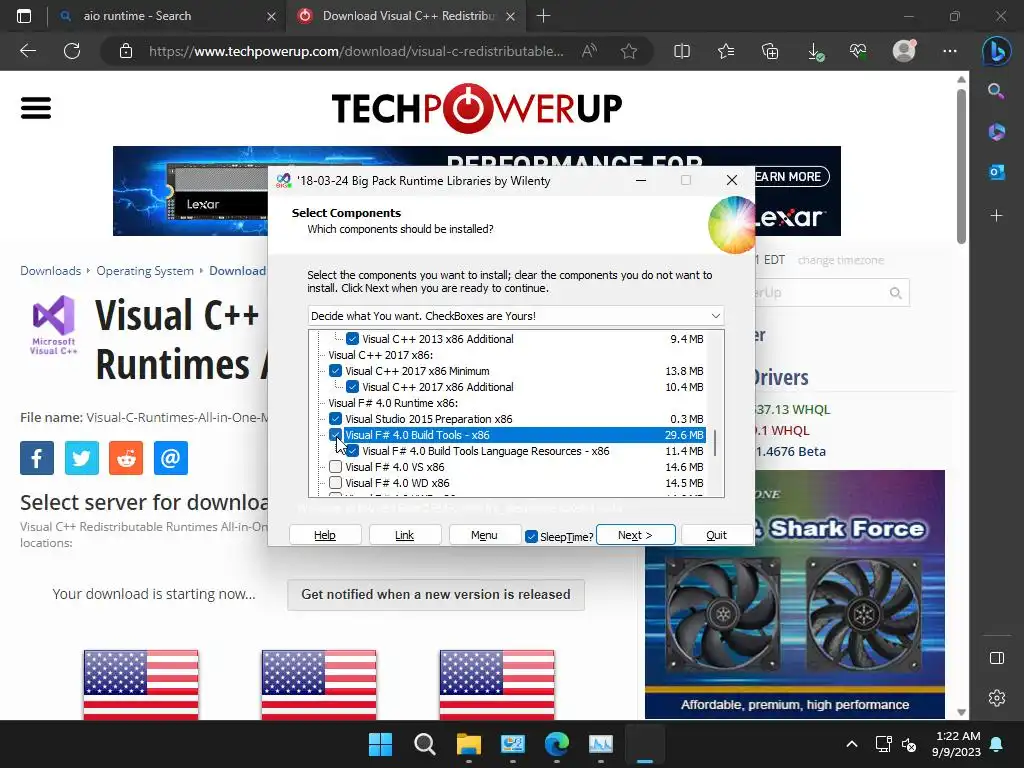Click the browser address bar URL
This screenshot has width=1024, height=768.
coord(356,51)
